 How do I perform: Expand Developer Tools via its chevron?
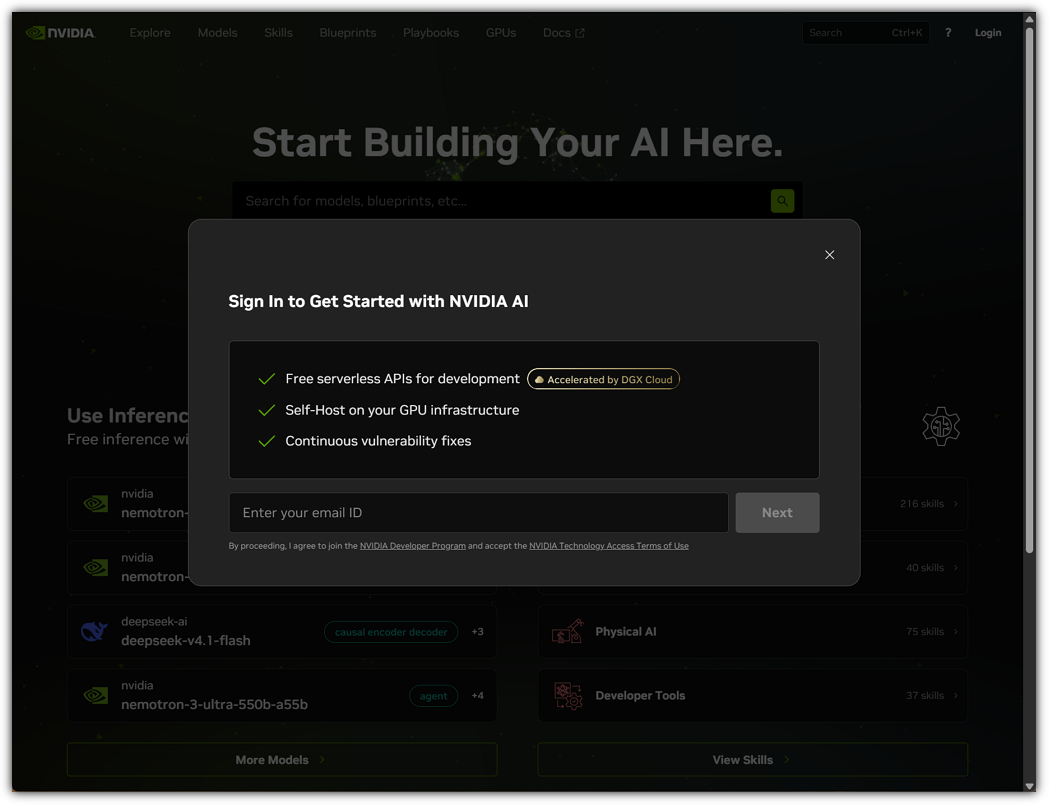955,695
